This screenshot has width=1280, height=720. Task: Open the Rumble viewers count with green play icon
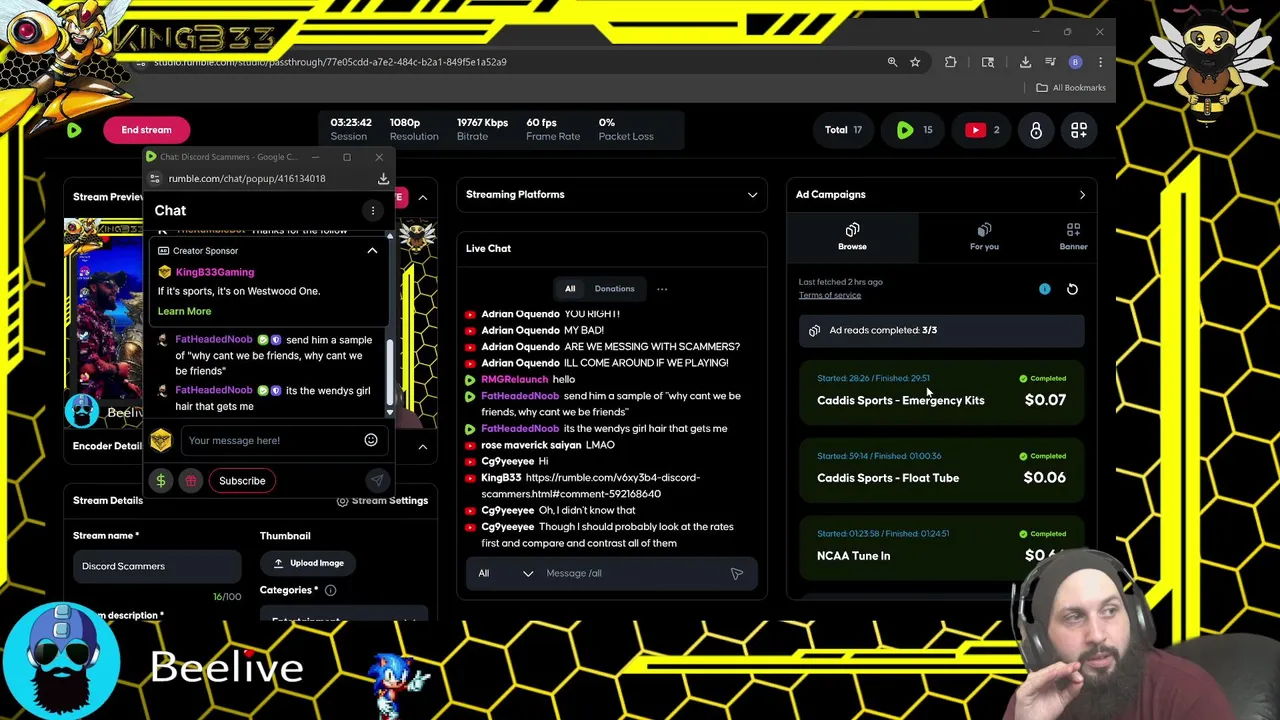pyautogui.click(x=913, y=130)
